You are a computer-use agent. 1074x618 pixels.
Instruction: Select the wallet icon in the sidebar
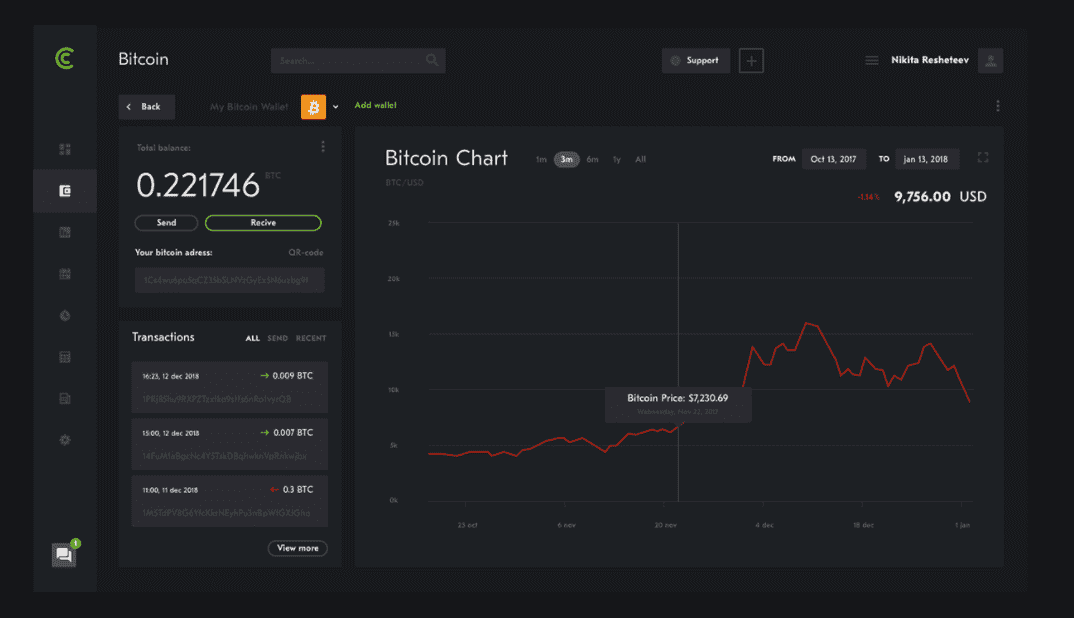tap(65, 191)
